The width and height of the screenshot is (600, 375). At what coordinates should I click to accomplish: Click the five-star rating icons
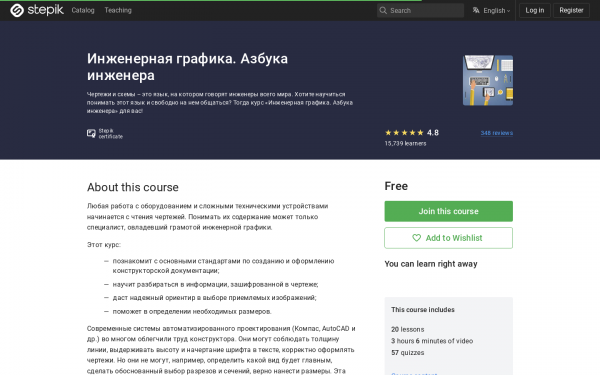pos(404,133)
